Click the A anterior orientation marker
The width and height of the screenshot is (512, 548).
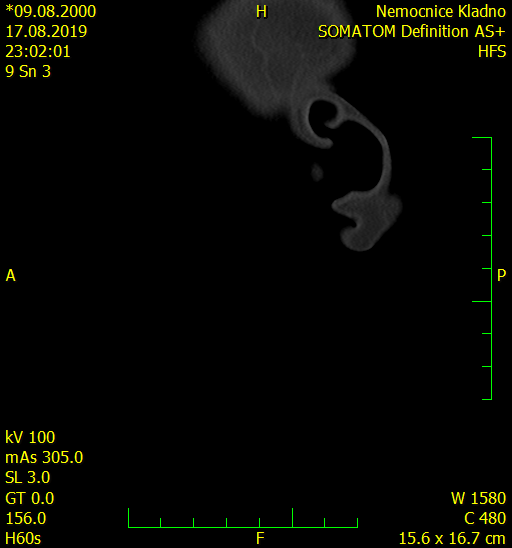pos(10,275)
